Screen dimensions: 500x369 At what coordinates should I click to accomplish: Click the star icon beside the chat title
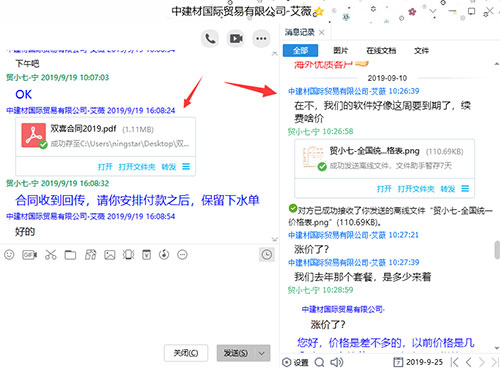point(319,12)
